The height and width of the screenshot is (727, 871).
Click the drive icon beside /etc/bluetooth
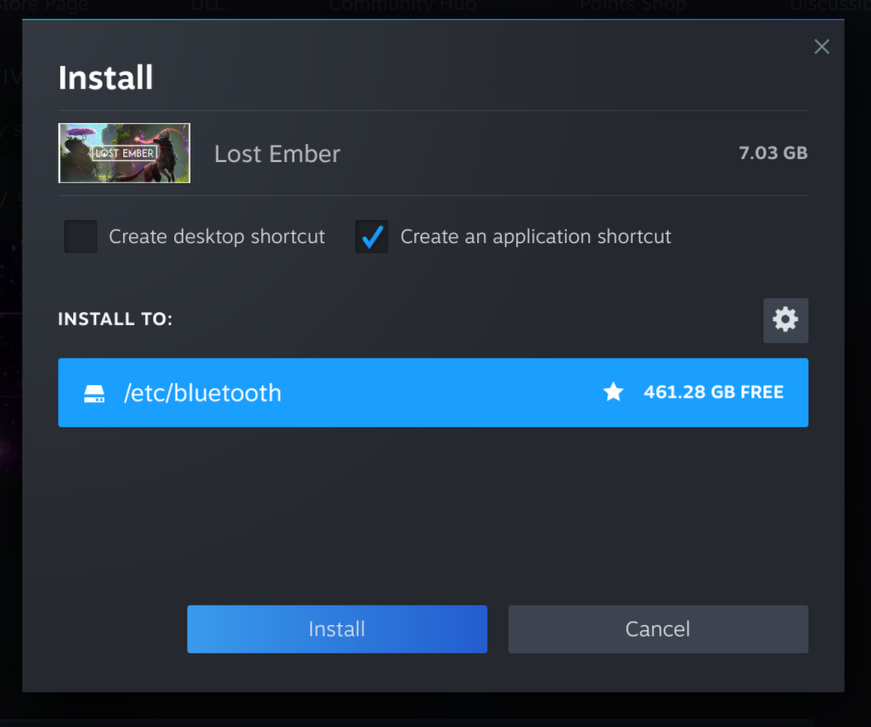94,393
